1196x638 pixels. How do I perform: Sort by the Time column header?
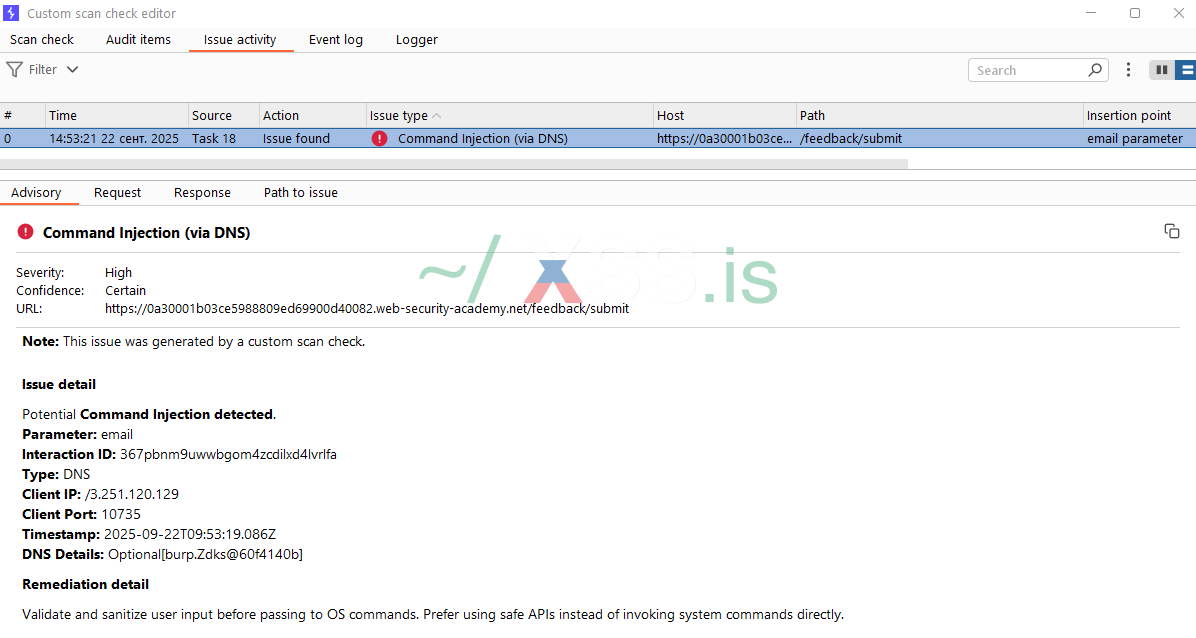(117, 115)
